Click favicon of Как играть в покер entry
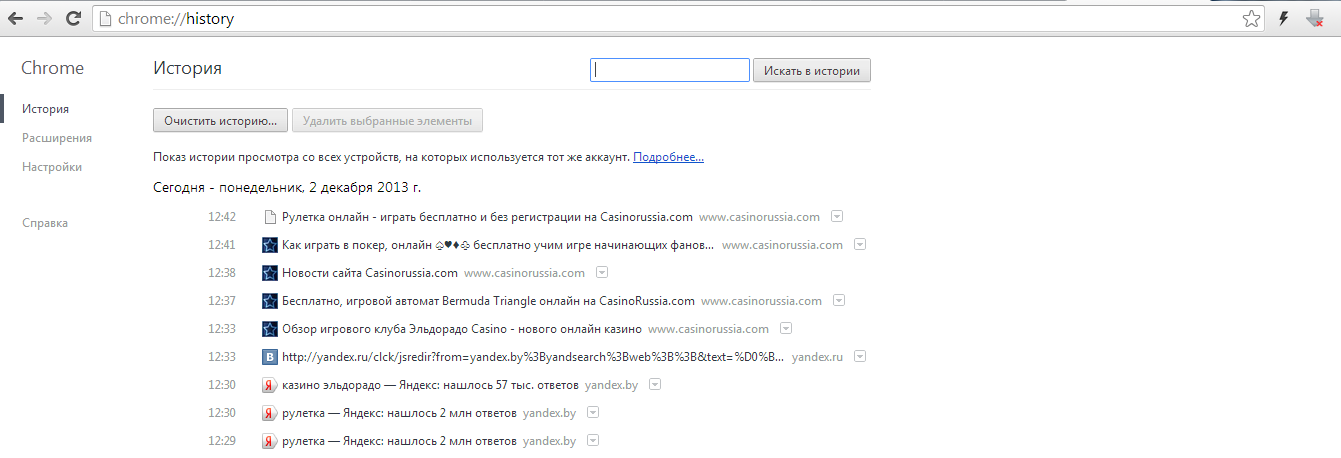The width and height of the screenshot is (1341, 458). tap(269, 245)
